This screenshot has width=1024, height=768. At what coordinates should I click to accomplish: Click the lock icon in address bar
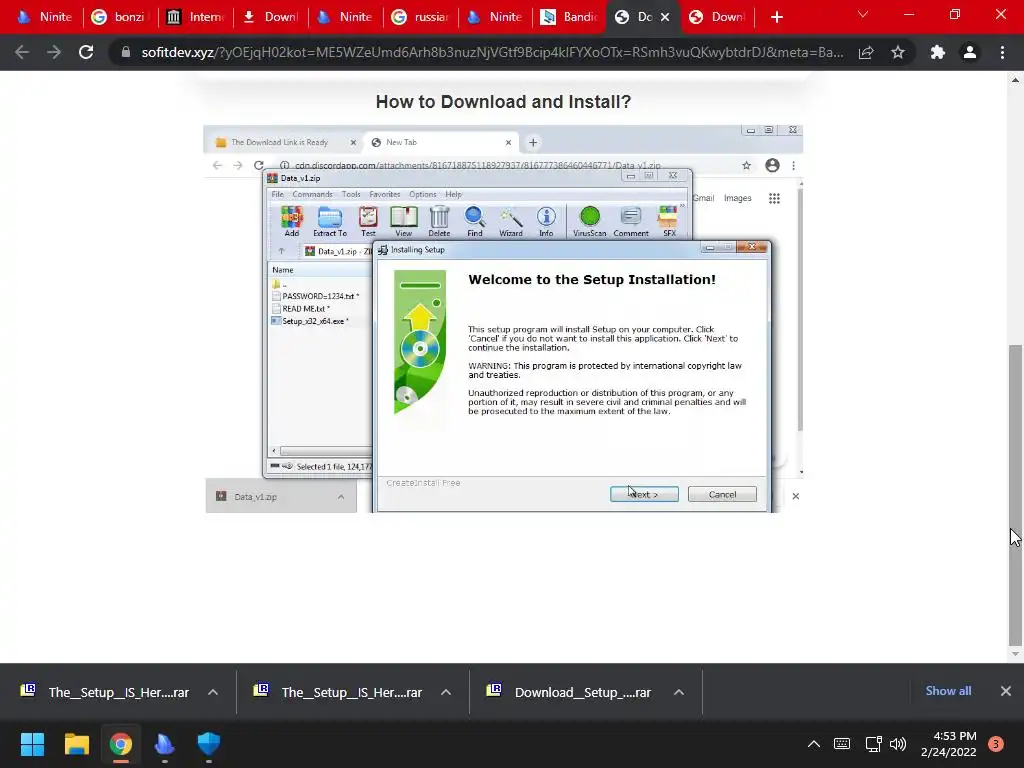(x=125, y=52)
